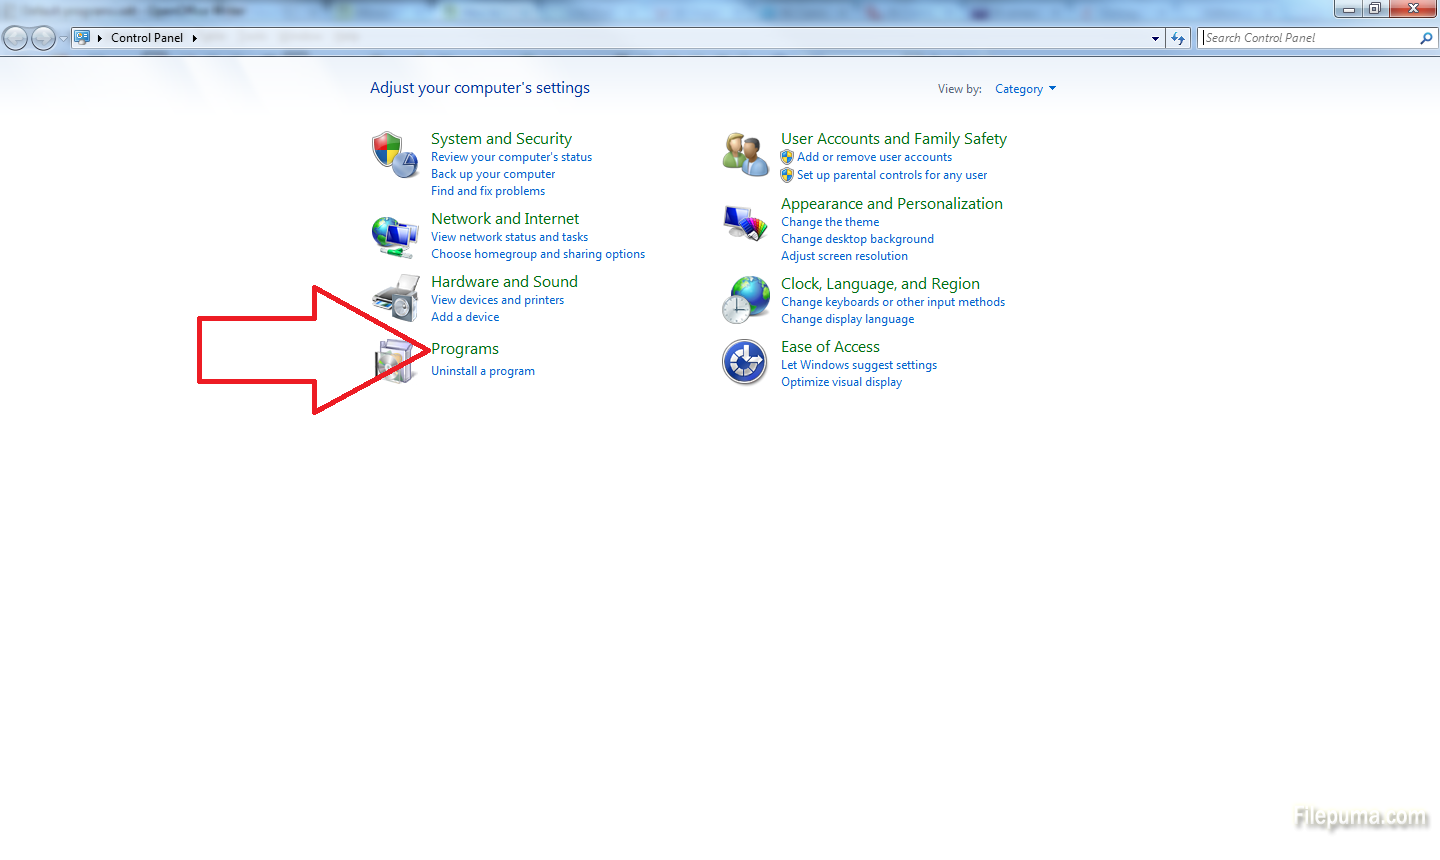Click Set up parental controls for any user
Screen dimensions: 1440x860
click(891, 174)
